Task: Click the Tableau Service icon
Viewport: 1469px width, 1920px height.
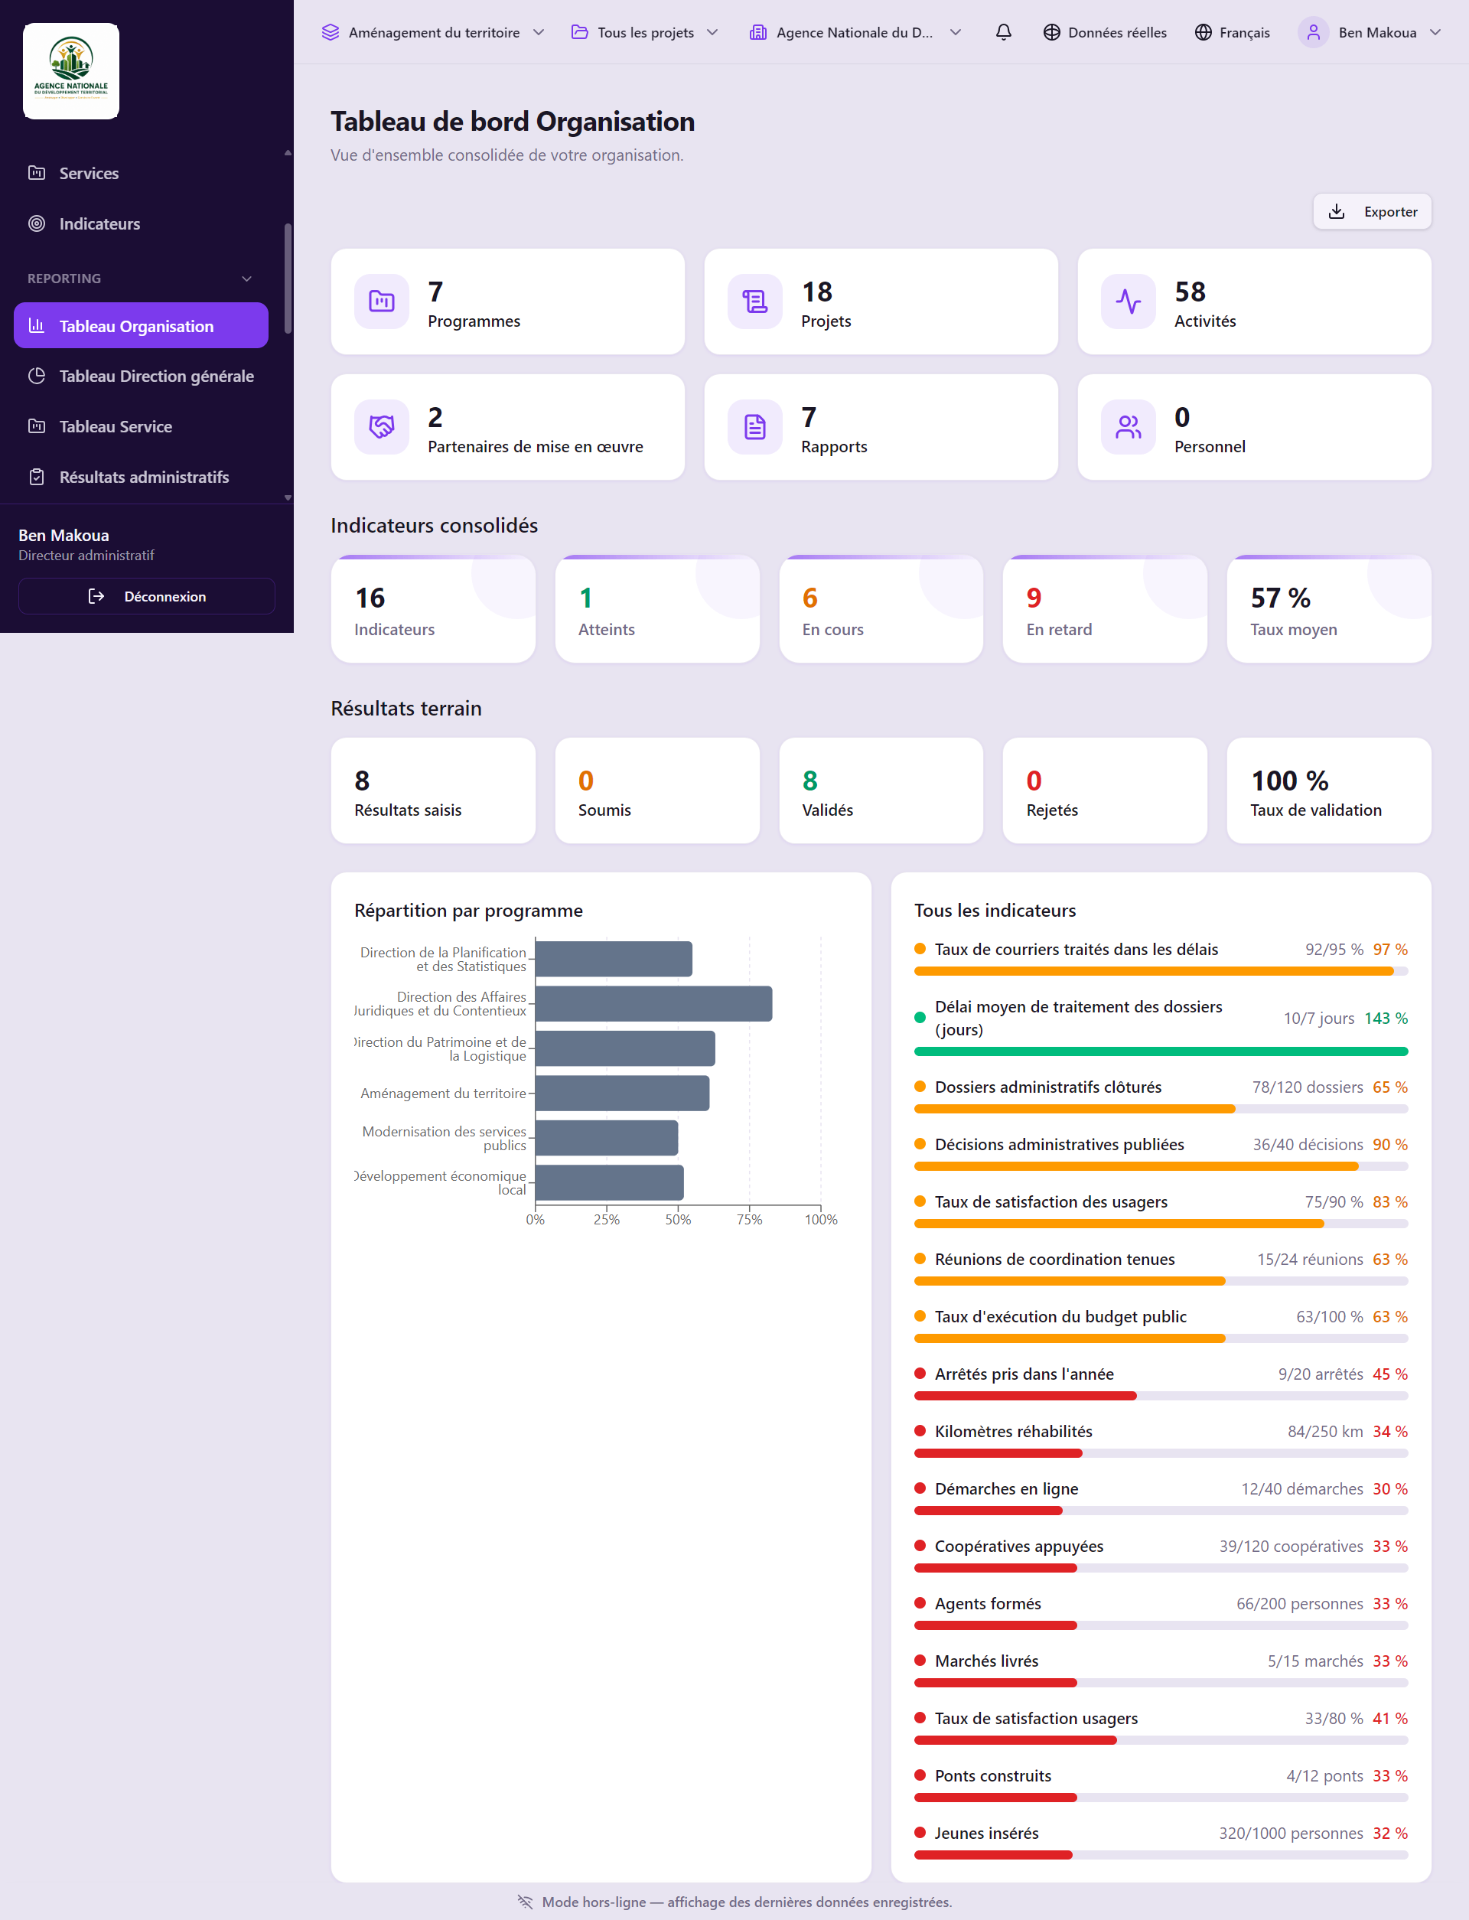Action: (37, 426)
